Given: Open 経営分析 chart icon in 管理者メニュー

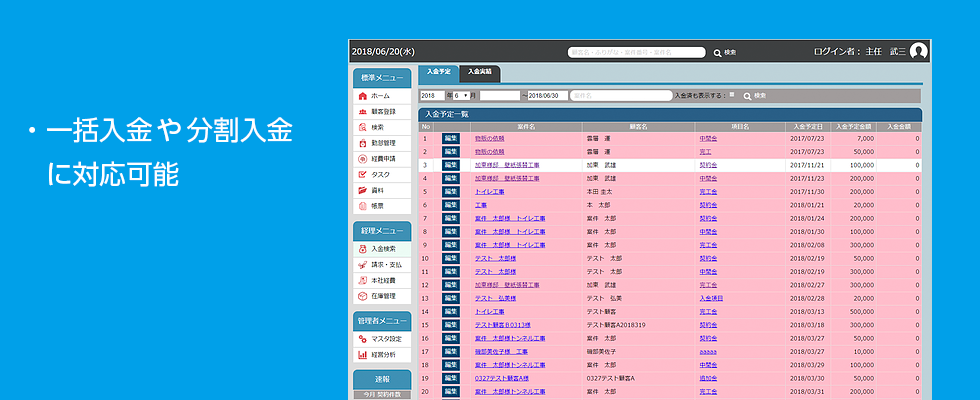Looking at the screenshot, I should pos(363,354).
